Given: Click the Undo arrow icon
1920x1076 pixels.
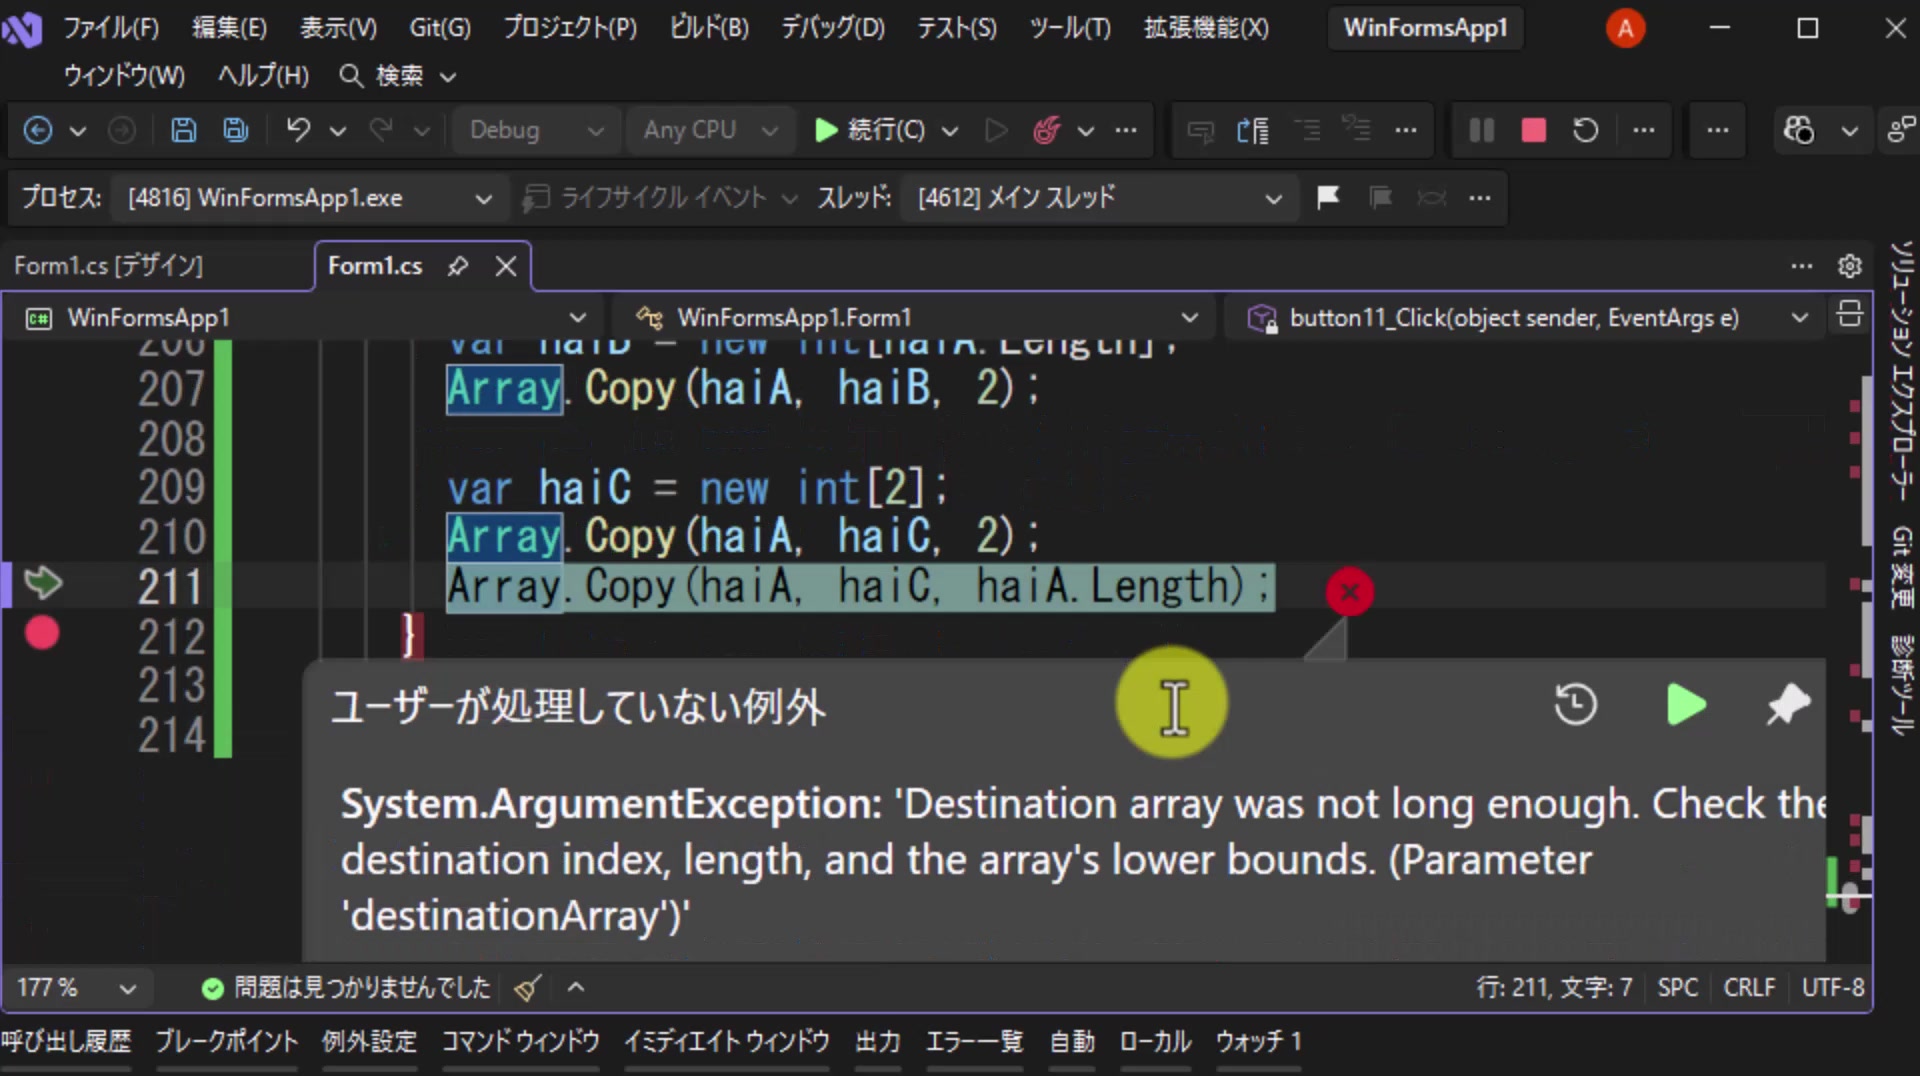Looking at the screenshot, I should [298, 130].
